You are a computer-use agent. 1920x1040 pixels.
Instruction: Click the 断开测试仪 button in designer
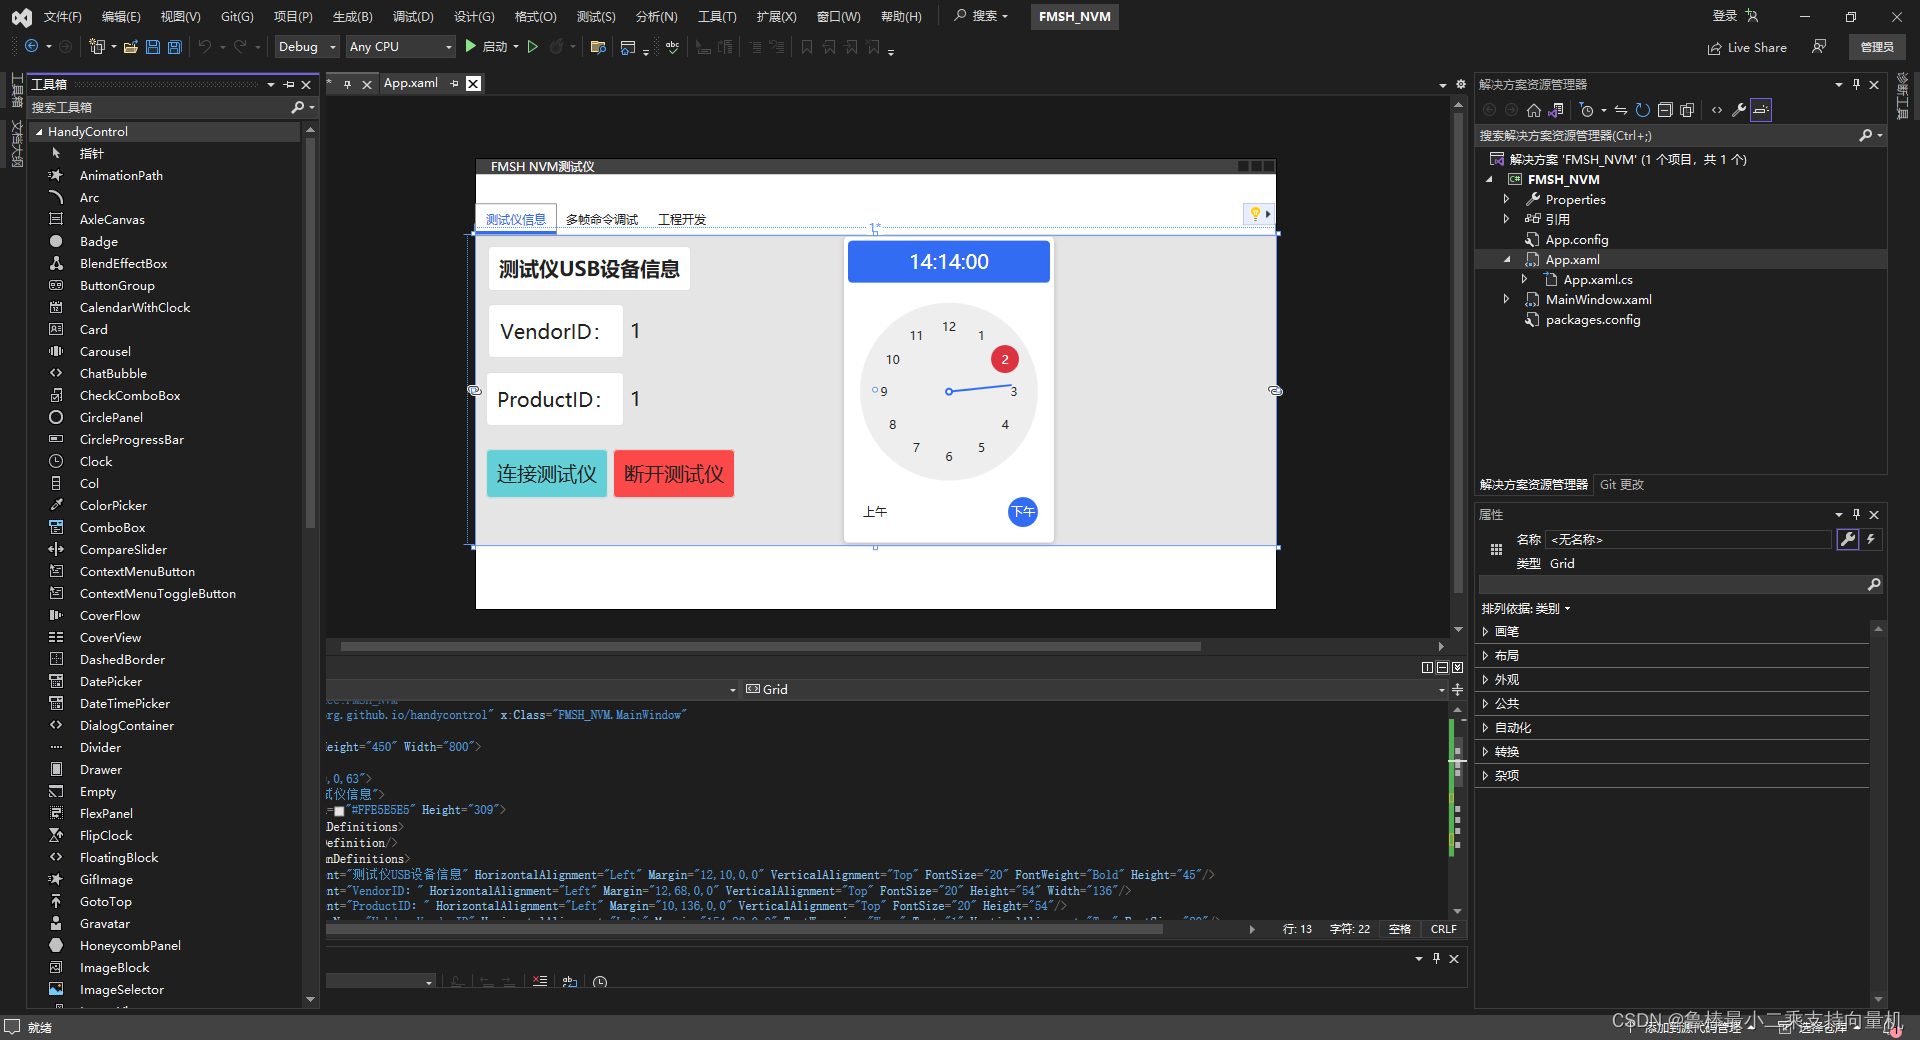pyautogui.click(x=674, y=474)
